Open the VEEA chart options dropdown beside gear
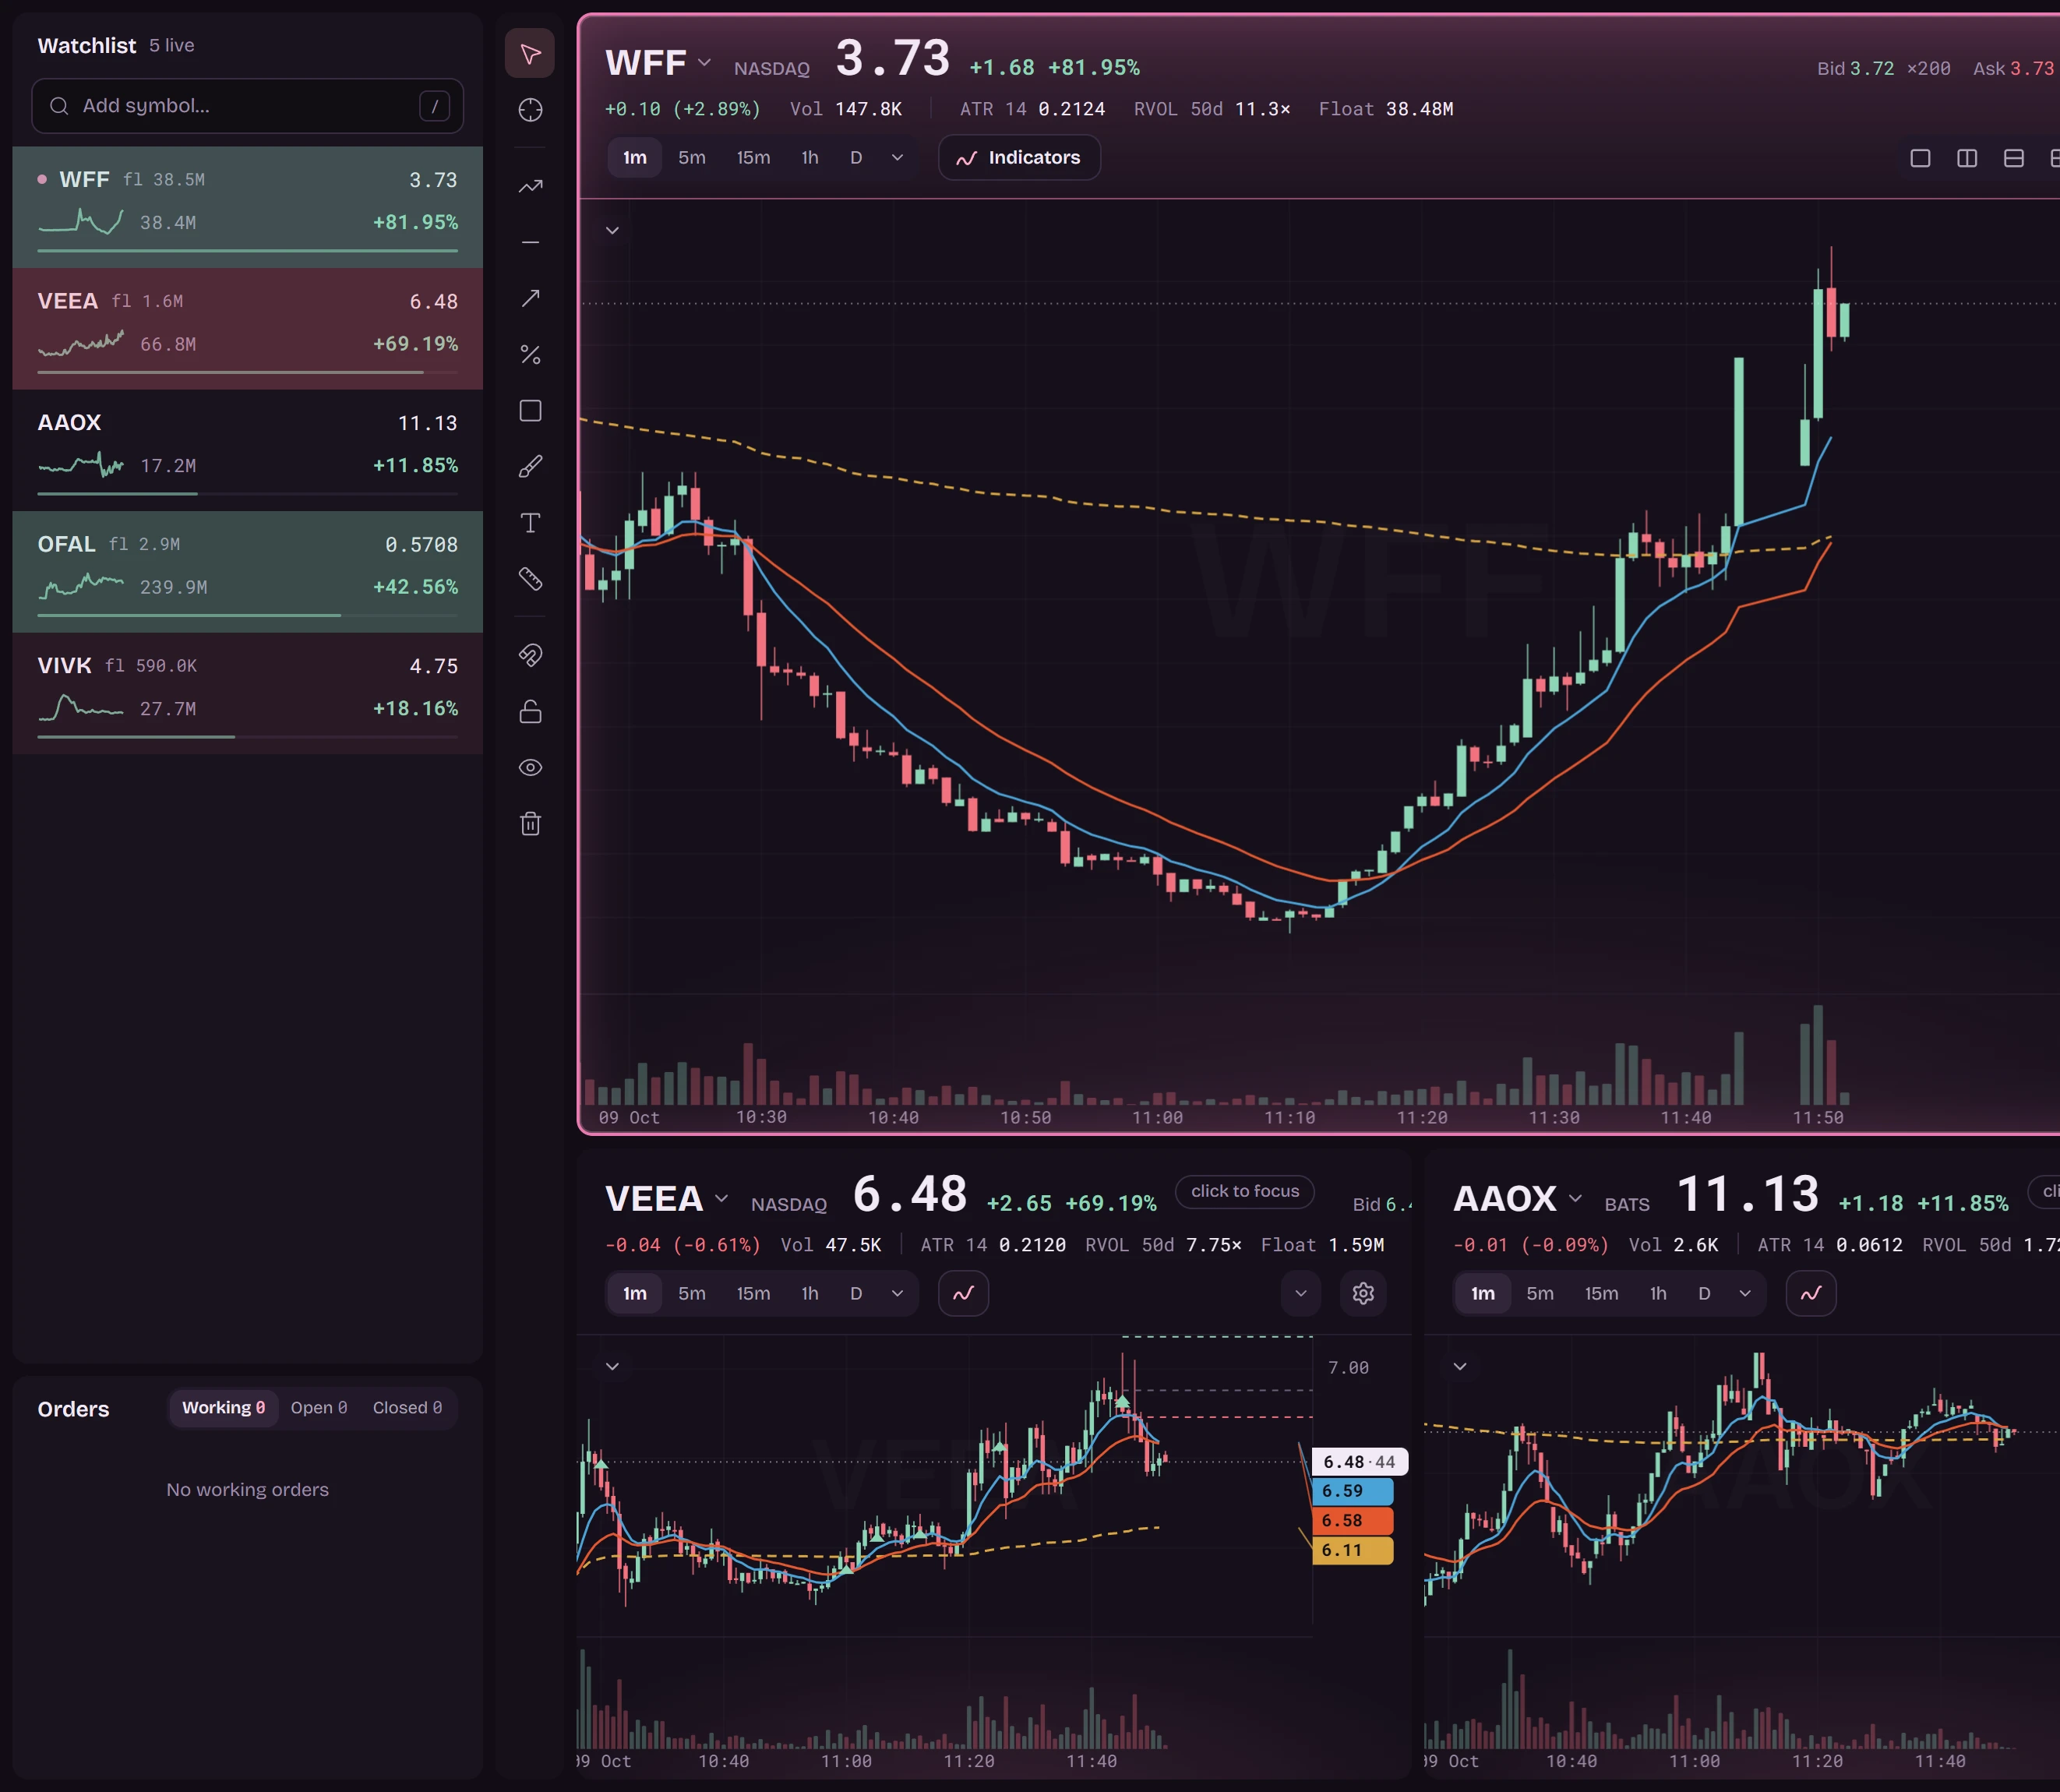Viewport: 2060px width, 1792px height. [x=1301, y=1293]
